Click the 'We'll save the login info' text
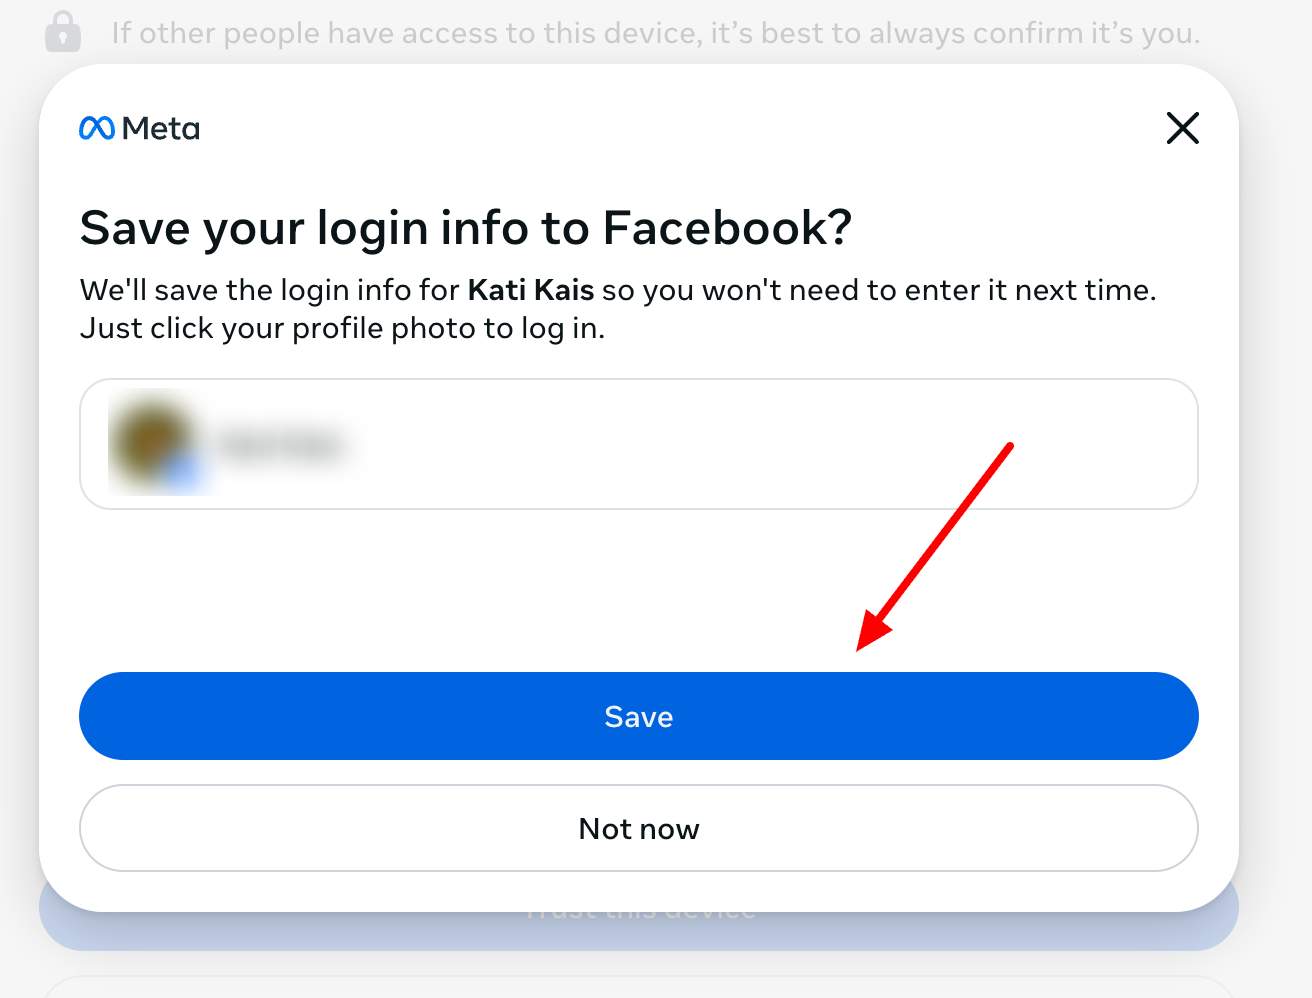This screenshot has height=998, width=1312. coord(270,290)
